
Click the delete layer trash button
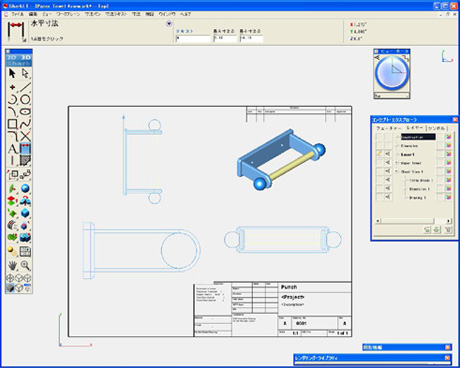448,230
